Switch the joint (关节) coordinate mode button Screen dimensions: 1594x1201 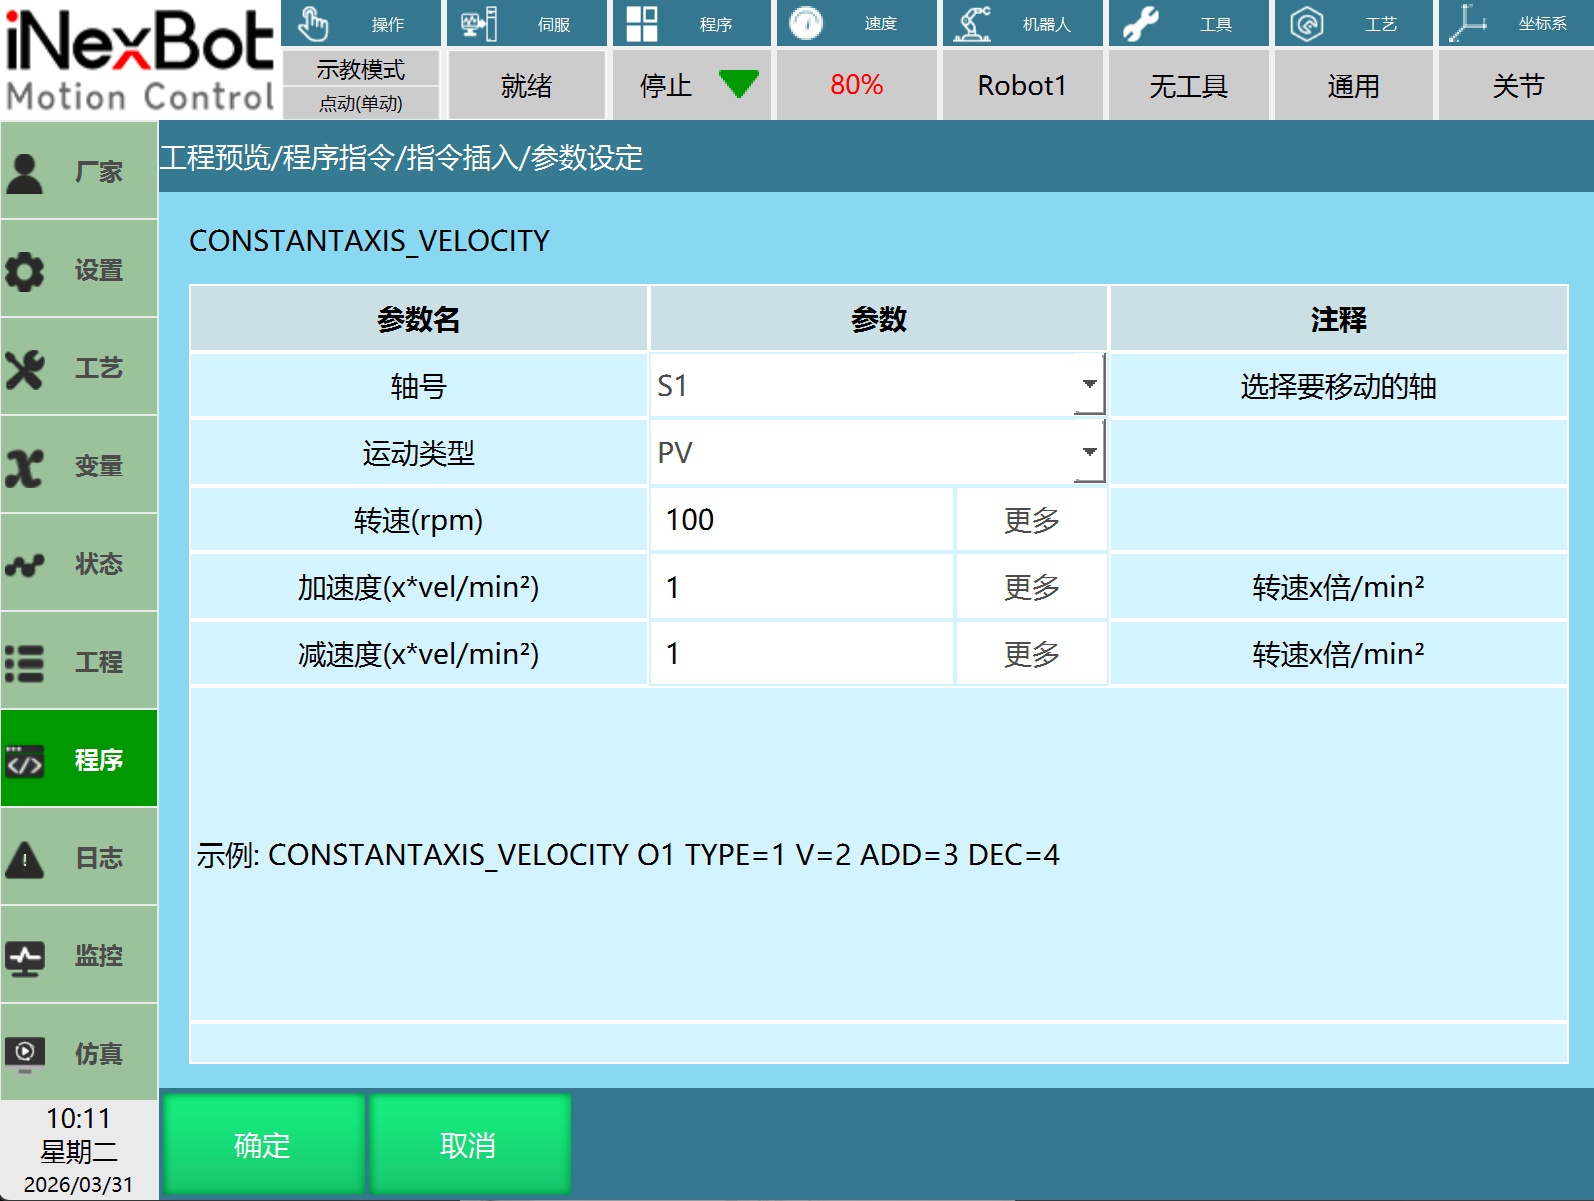[x=1517, y=86]
